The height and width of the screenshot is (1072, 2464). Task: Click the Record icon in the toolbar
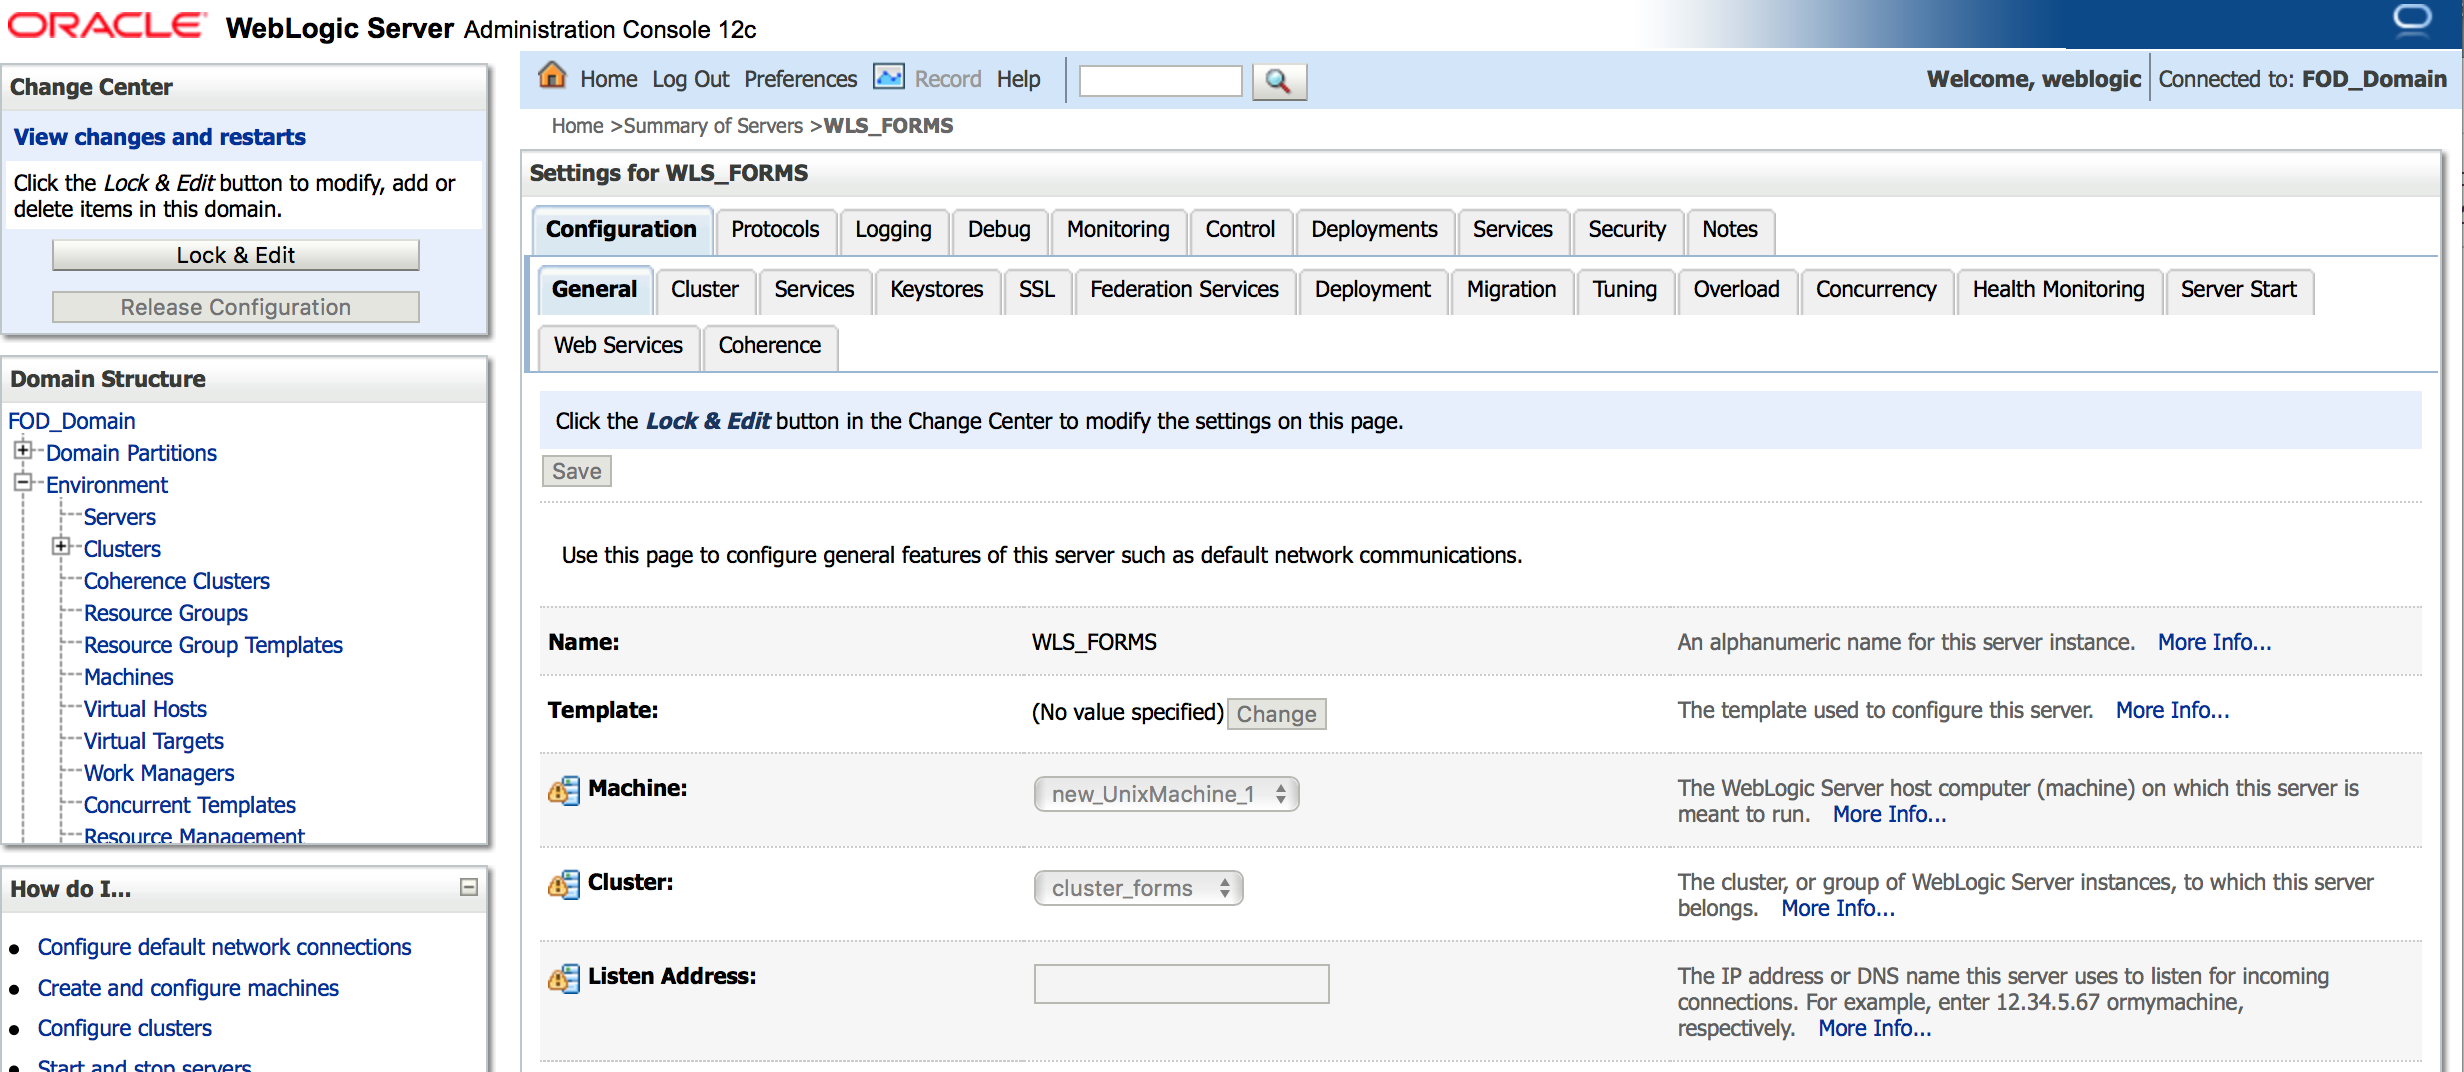click(888, 77)
